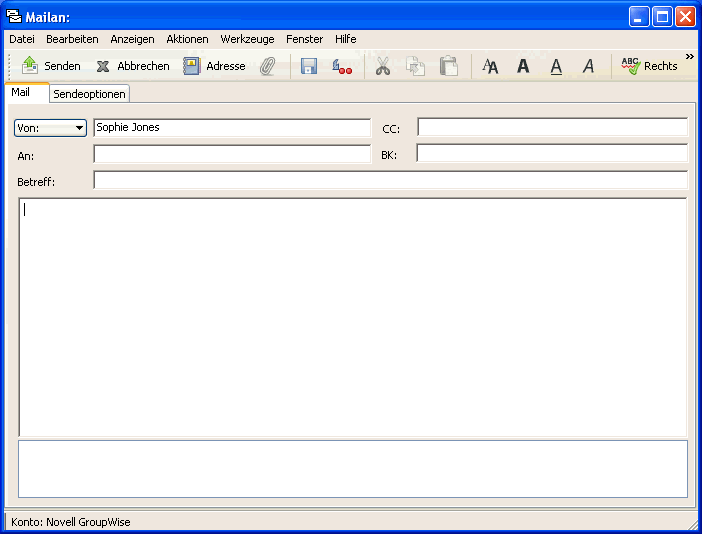Paste using the clipboard icon
Image resolution: width=702 pixels, height=534 pixels.
(x=449, y=66)
